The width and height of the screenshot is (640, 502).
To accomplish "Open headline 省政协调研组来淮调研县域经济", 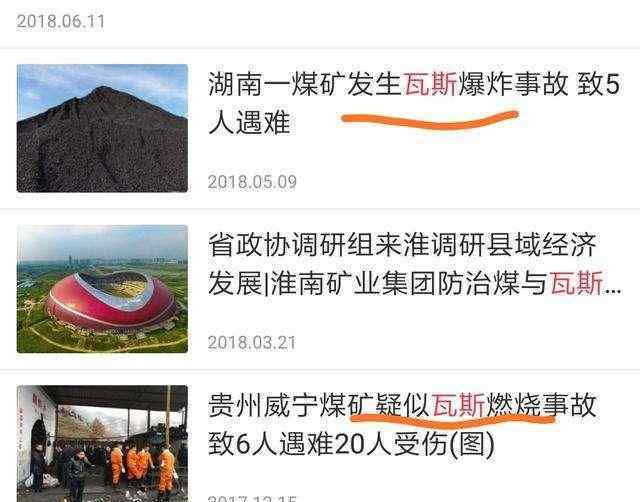I will click(402, 245).
